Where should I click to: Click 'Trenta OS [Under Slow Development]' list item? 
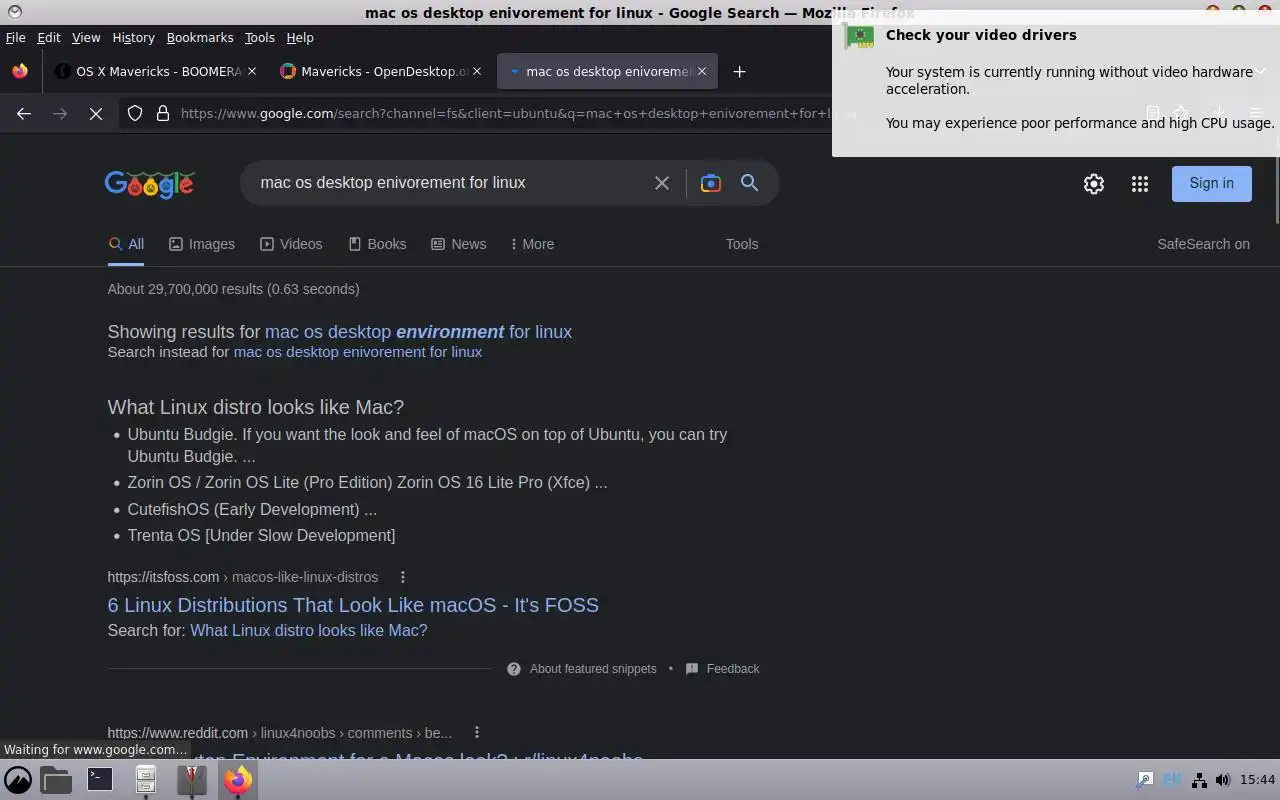tap(261, 535)
